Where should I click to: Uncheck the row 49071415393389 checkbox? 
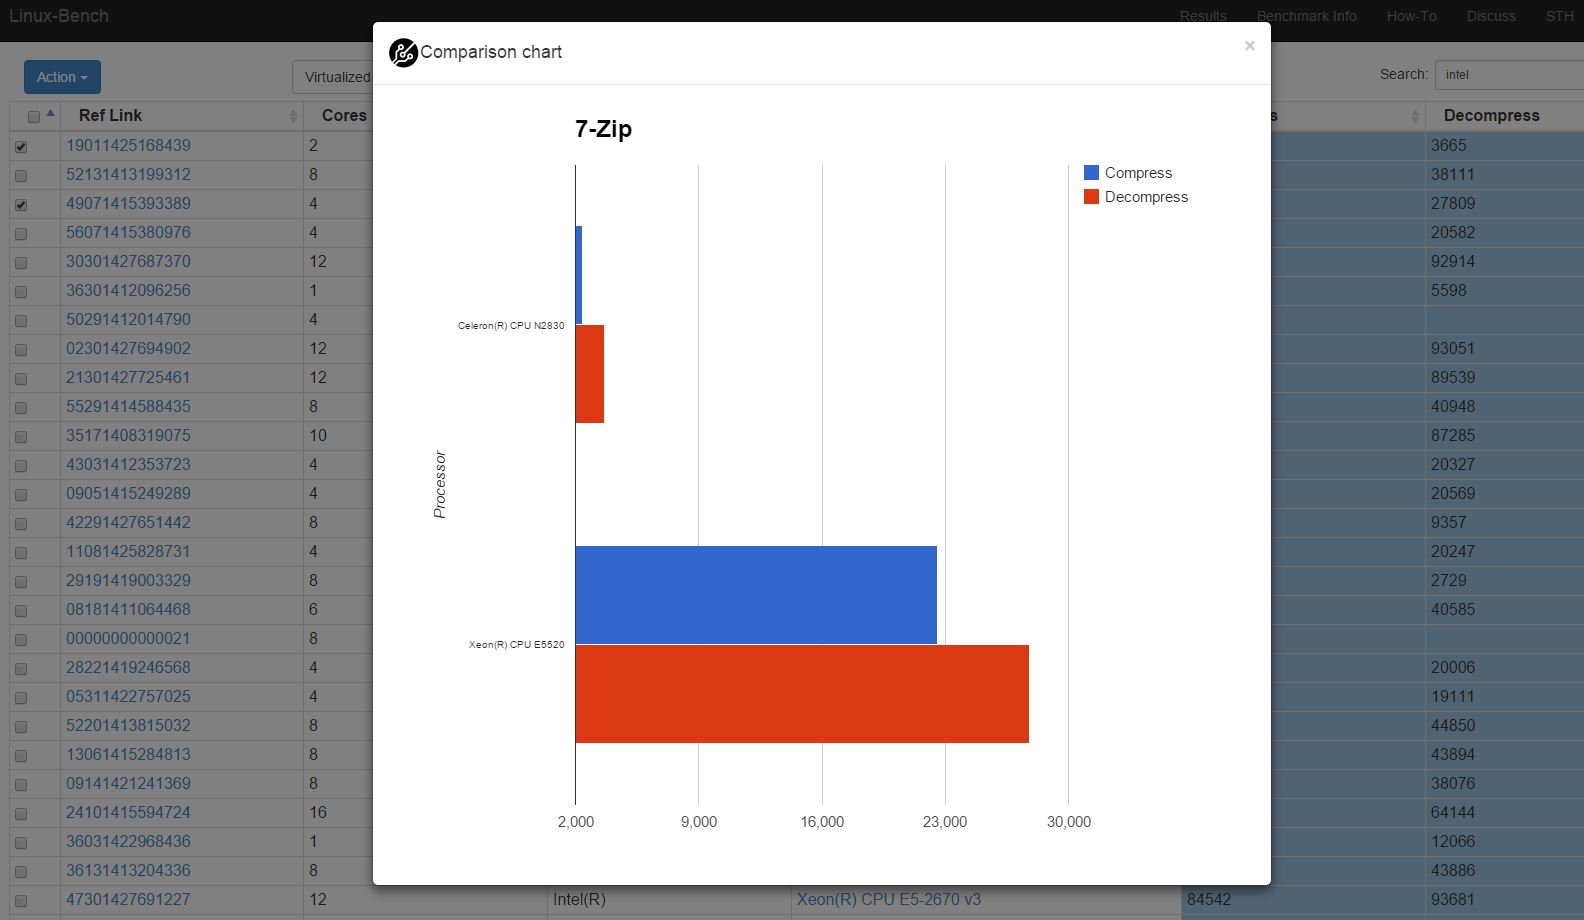(x=21, y=205)
